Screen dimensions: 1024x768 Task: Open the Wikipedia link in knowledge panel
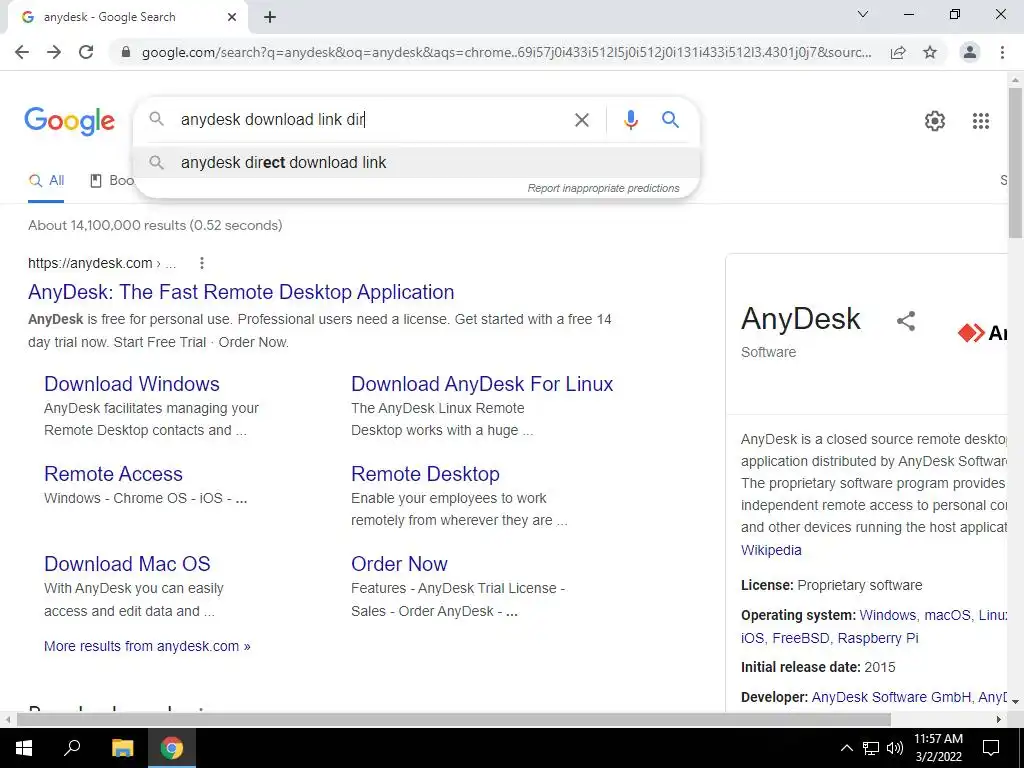771,550
